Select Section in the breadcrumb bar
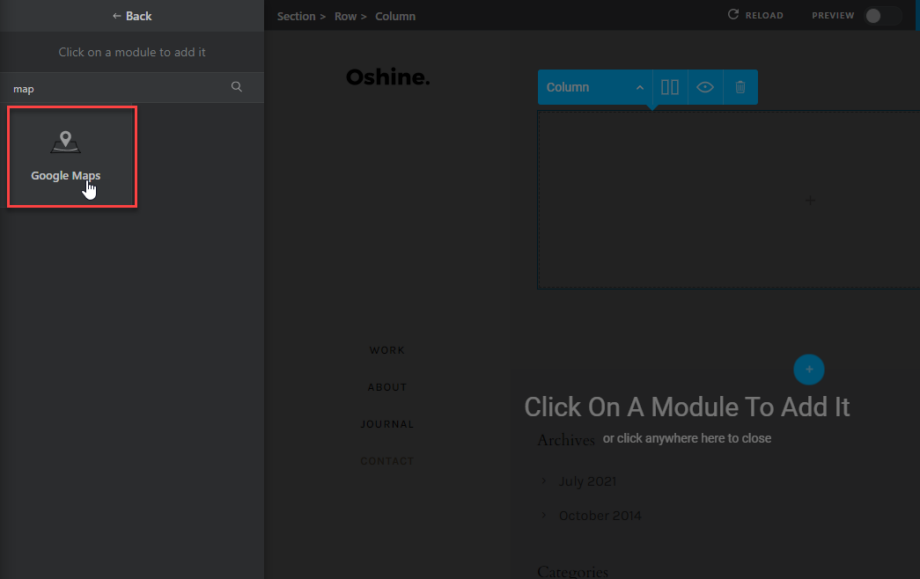 (x=294, y=15)
